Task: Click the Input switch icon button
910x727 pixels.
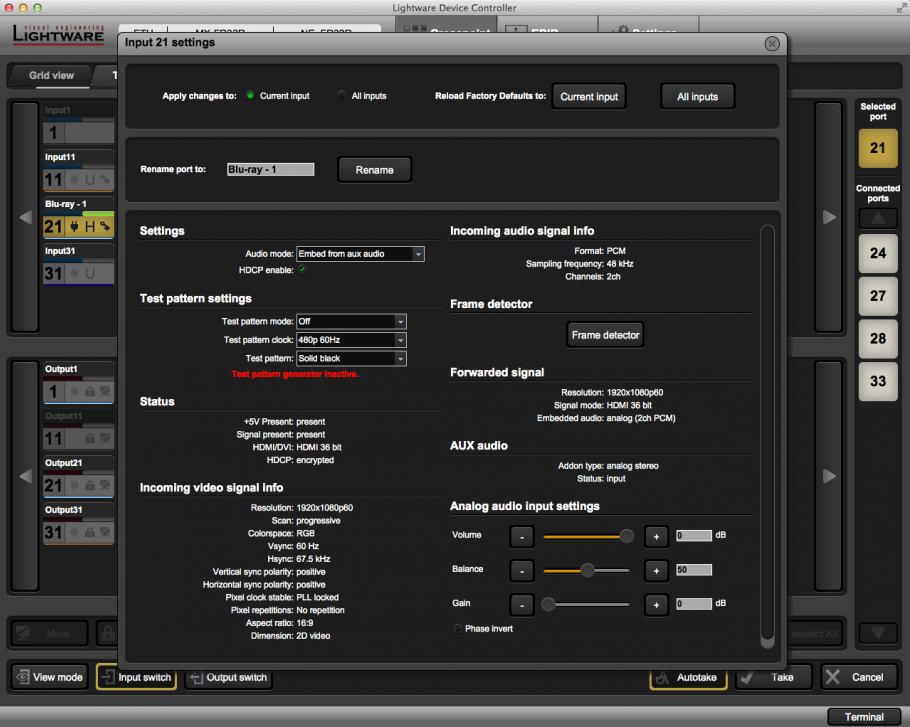Action: click(136, 677)
